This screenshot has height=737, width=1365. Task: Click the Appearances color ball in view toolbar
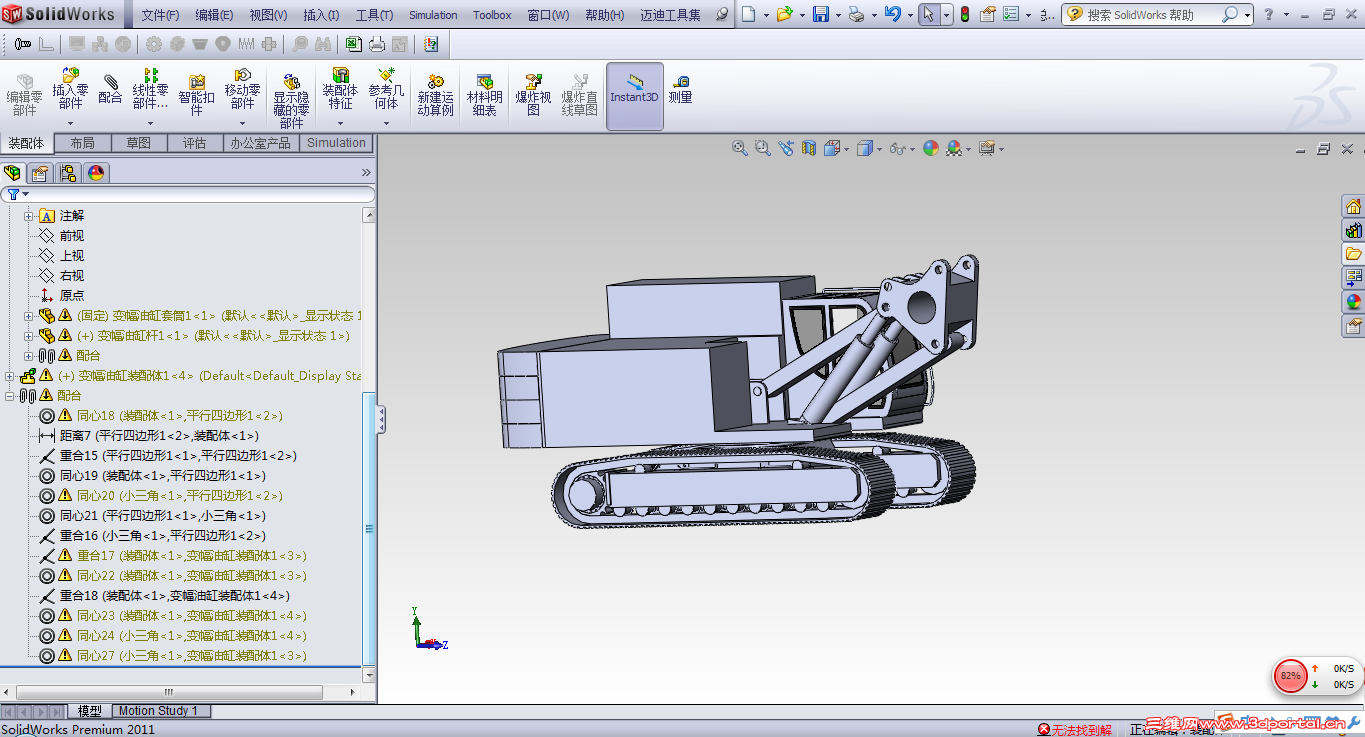pos(931,148)
